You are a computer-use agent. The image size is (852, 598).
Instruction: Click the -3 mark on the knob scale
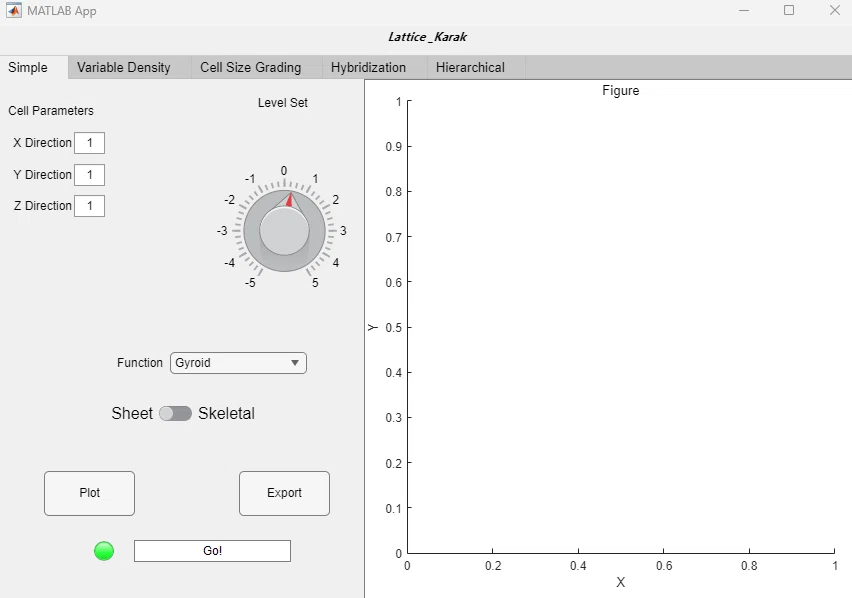coord(222,231)
